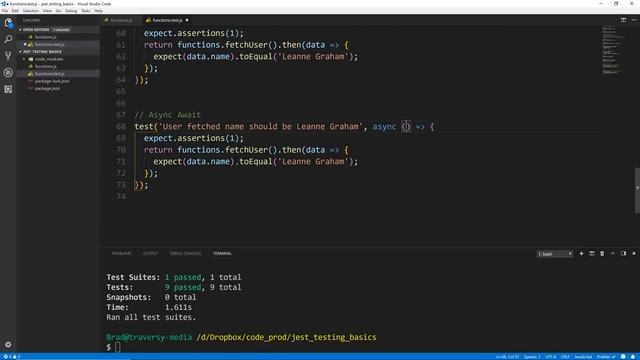Click the code minimap overview
Image resolution: width=640 pixels, height=360 pixels.
[612, 50]
